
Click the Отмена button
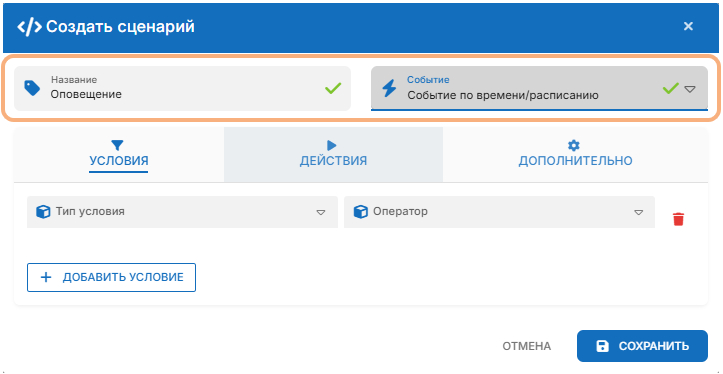[x=527, y=346]
